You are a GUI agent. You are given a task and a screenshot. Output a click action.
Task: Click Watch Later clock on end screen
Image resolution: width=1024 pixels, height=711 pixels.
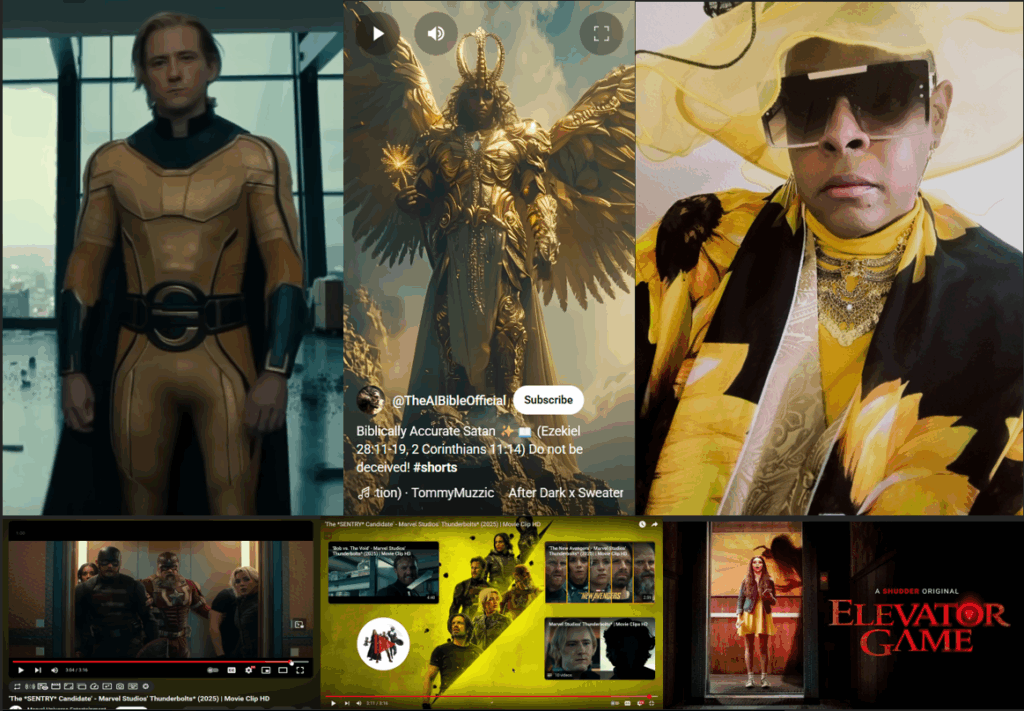click(642, 524)
